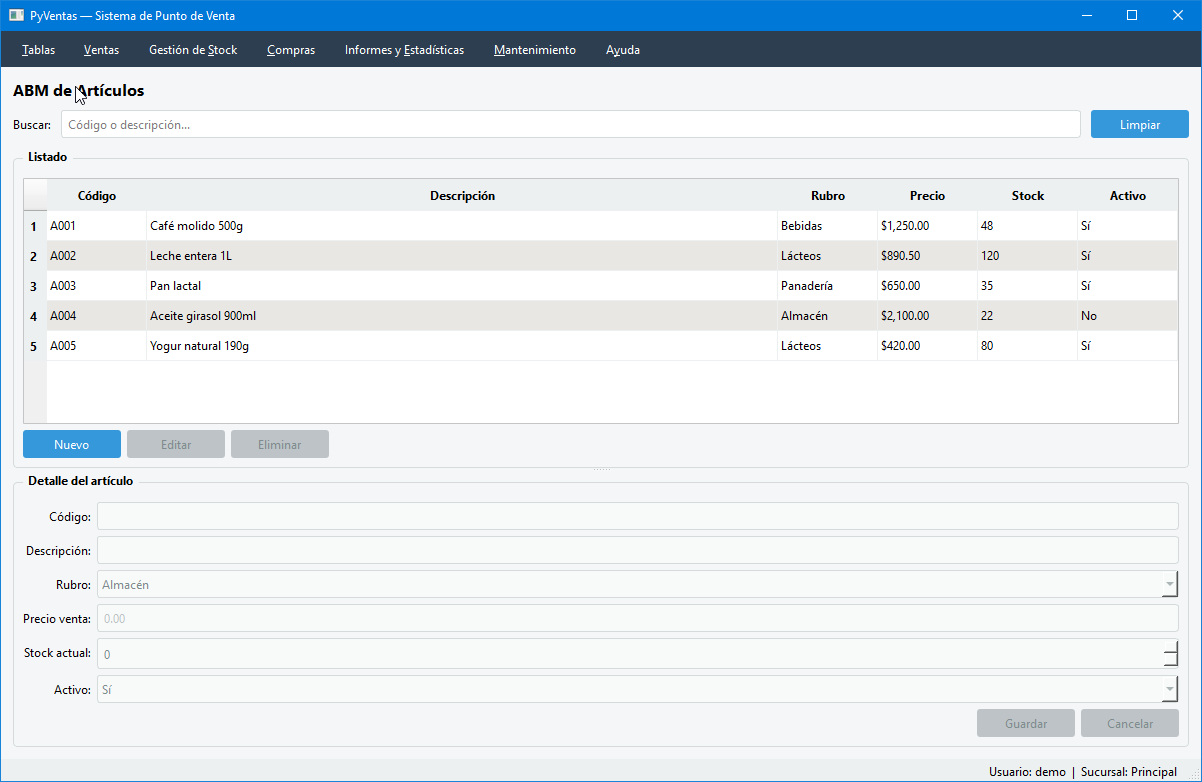Image resolution: width=1202 pixels, height=782 pixels.
Task: Open the Tablas menu
Action: pyautogui.click(x=39, y=50)
